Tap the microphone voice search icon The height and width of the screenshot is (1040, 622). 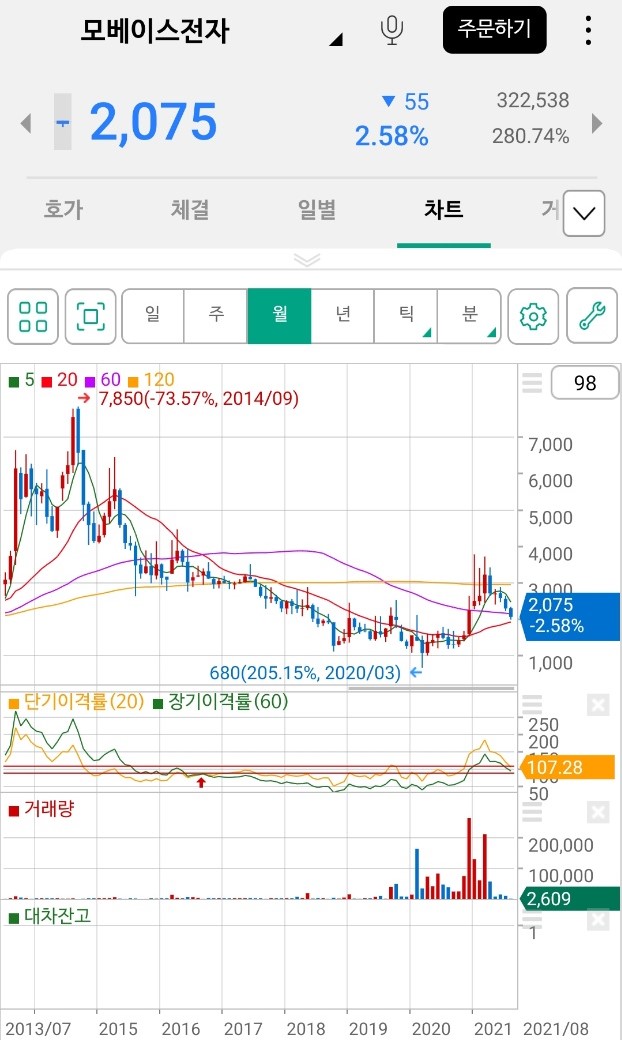click(x=392, y=31)
